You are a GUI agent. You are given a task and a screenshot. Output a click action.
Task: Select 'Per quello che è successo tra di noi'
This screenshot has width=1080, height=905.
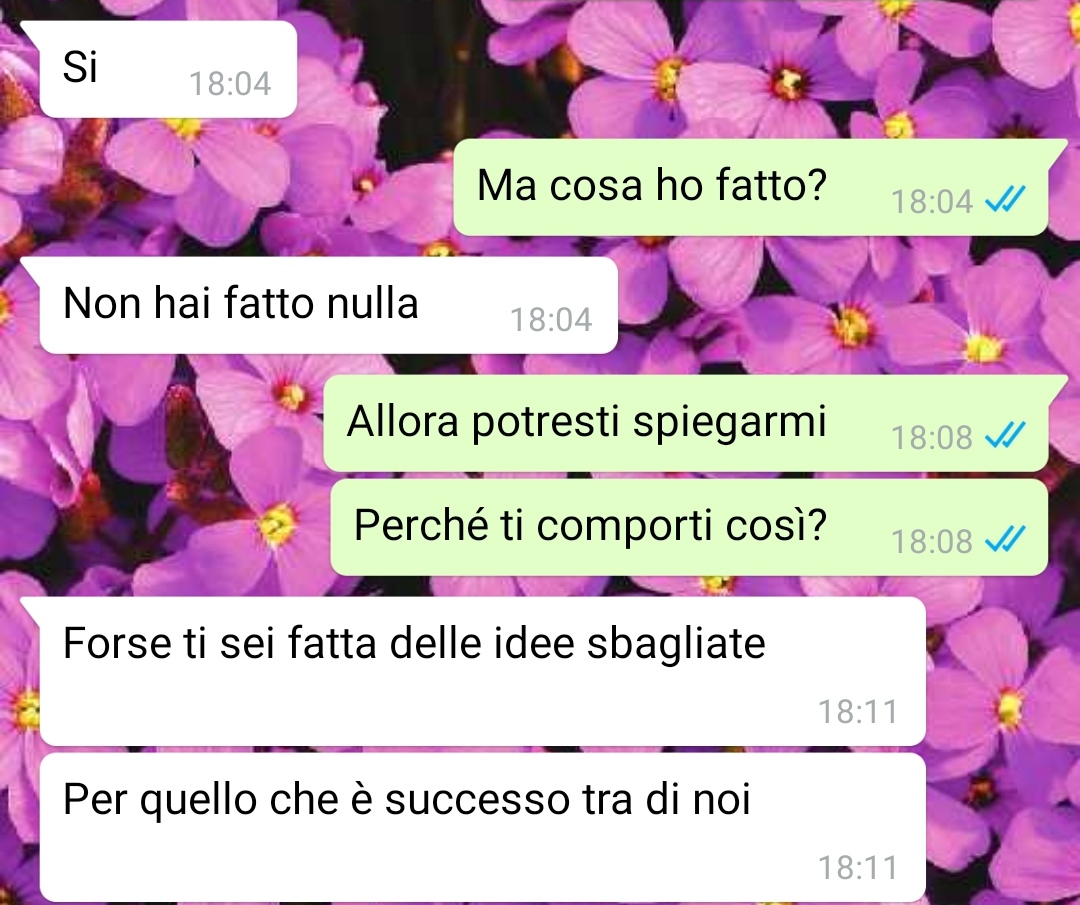click(x=482, y=828)
